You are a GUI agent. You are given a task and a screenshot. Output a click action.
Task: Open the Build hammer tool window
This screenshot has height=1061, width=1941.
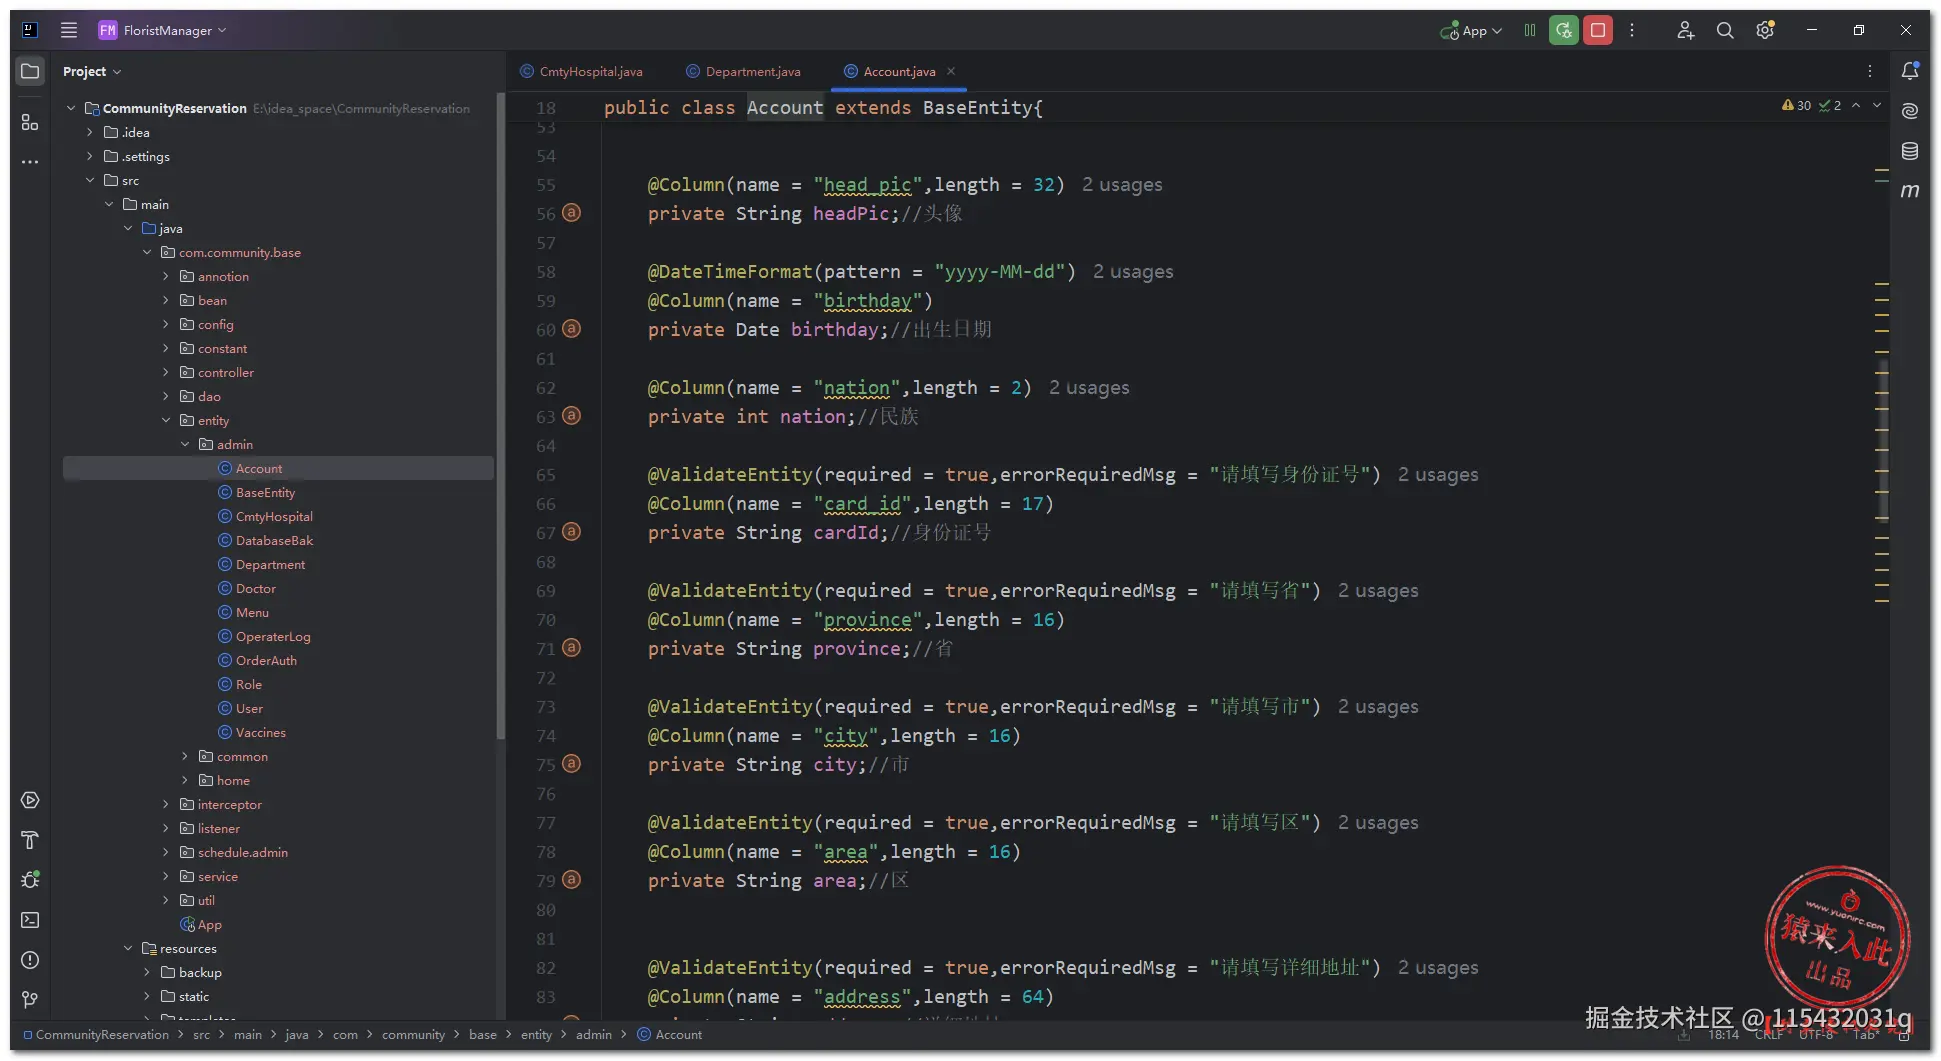click(30, 840)
